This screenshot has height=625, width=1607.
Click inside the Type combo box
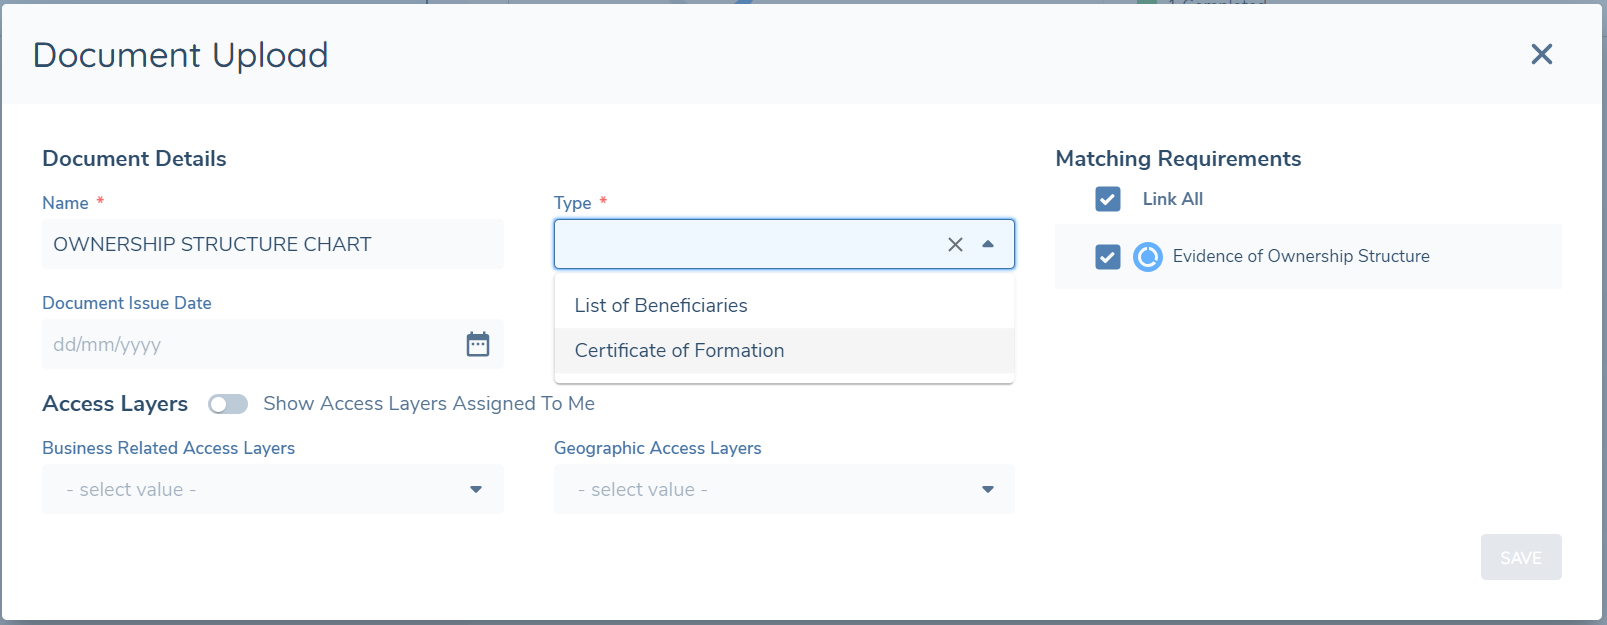click(745, 245)
